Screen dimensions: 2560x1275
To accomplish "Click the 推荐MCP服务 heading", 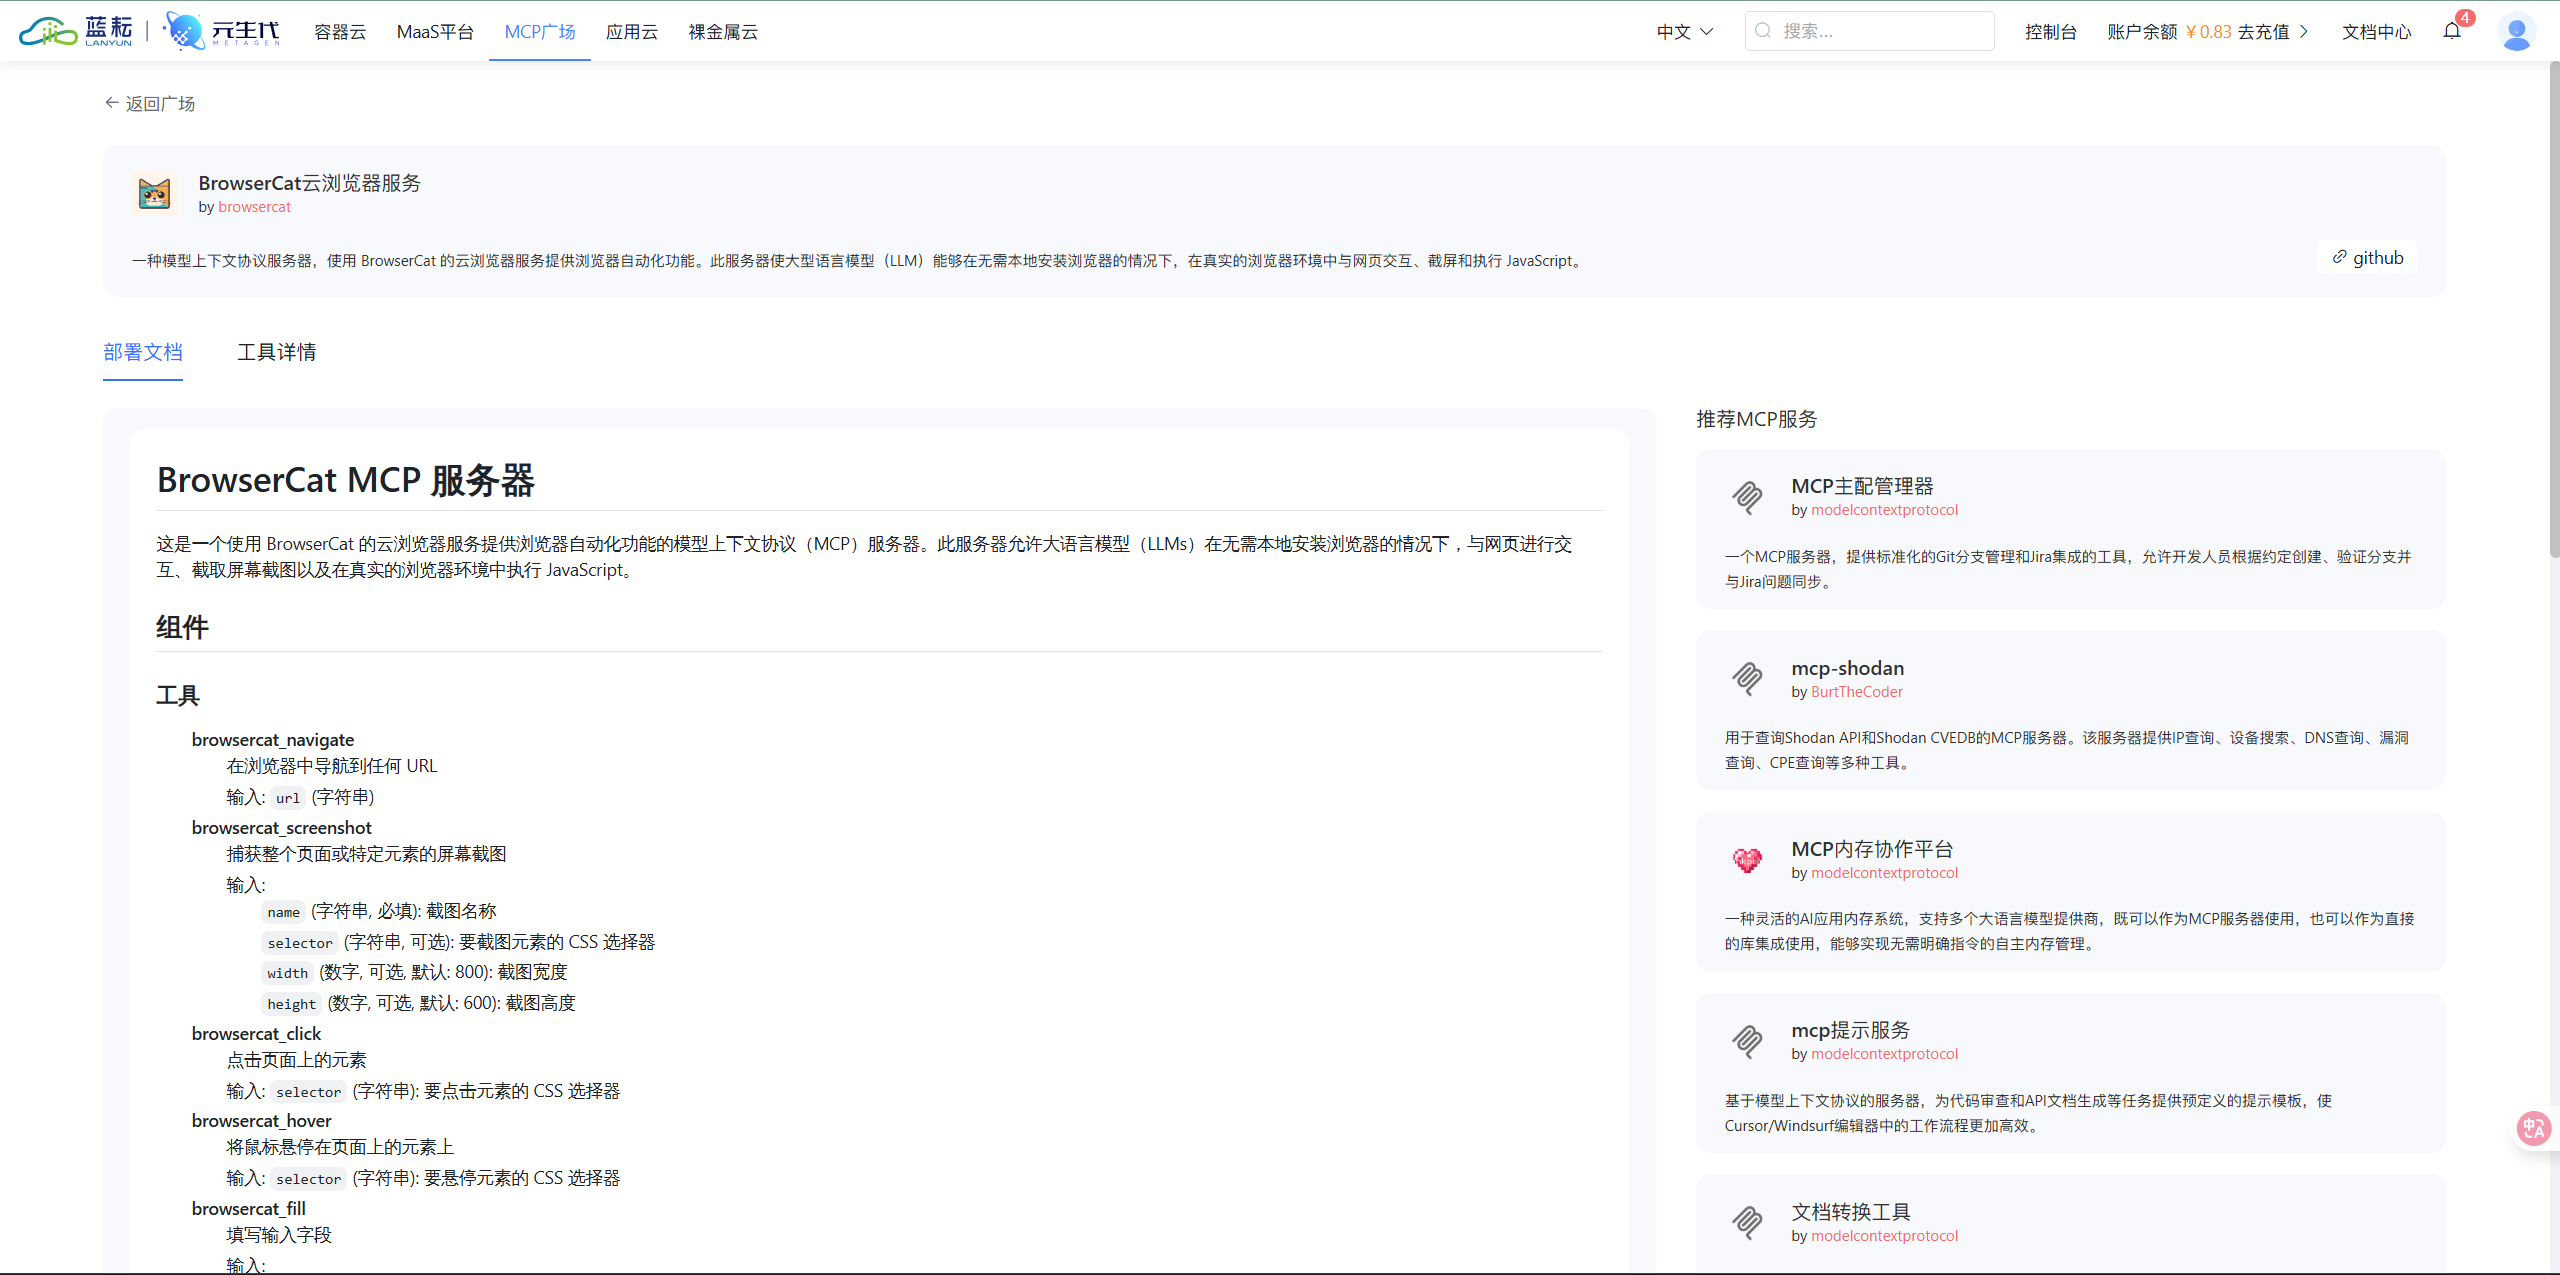I will point(1757,419).
